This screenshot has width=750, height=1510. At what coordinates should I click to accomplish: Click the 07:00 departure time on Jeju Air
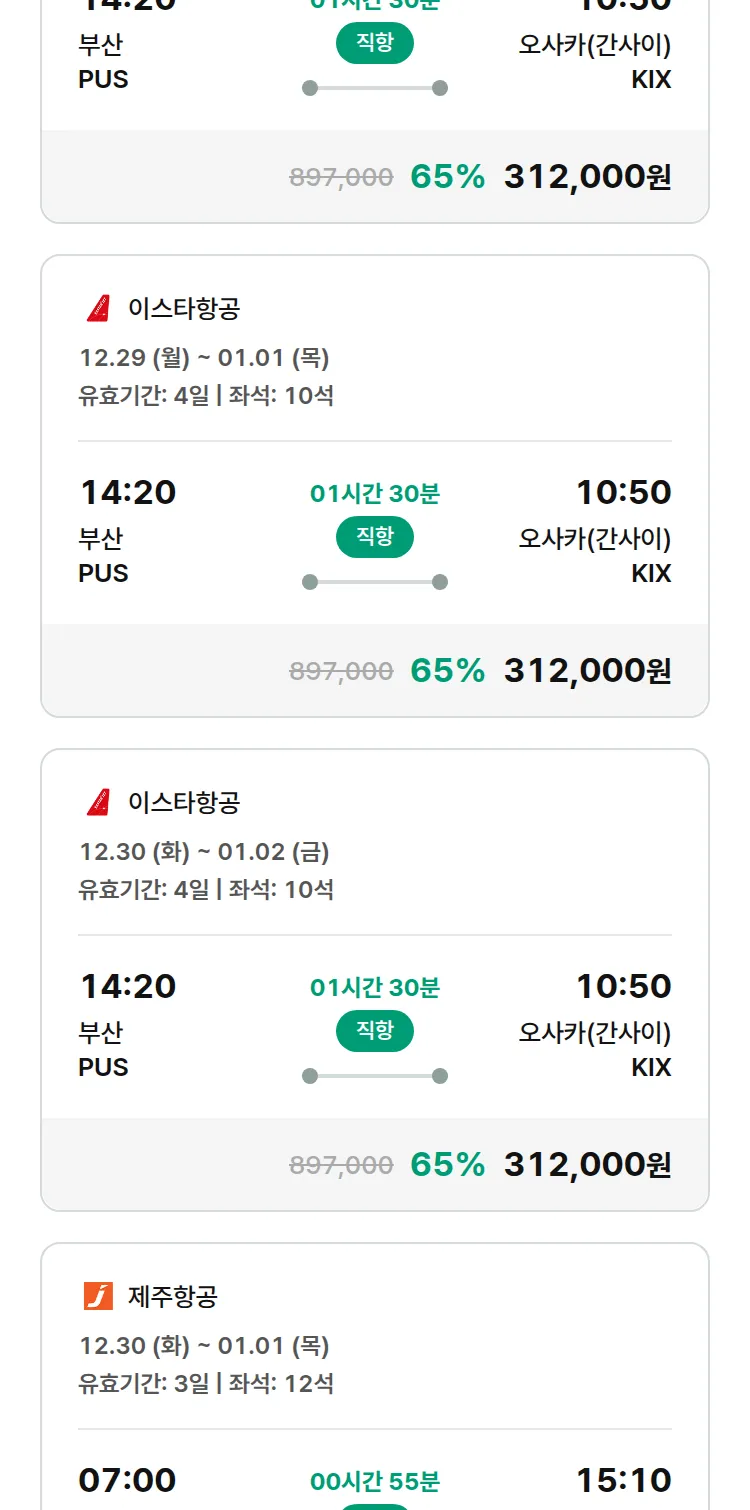(x=127, y=1480)
